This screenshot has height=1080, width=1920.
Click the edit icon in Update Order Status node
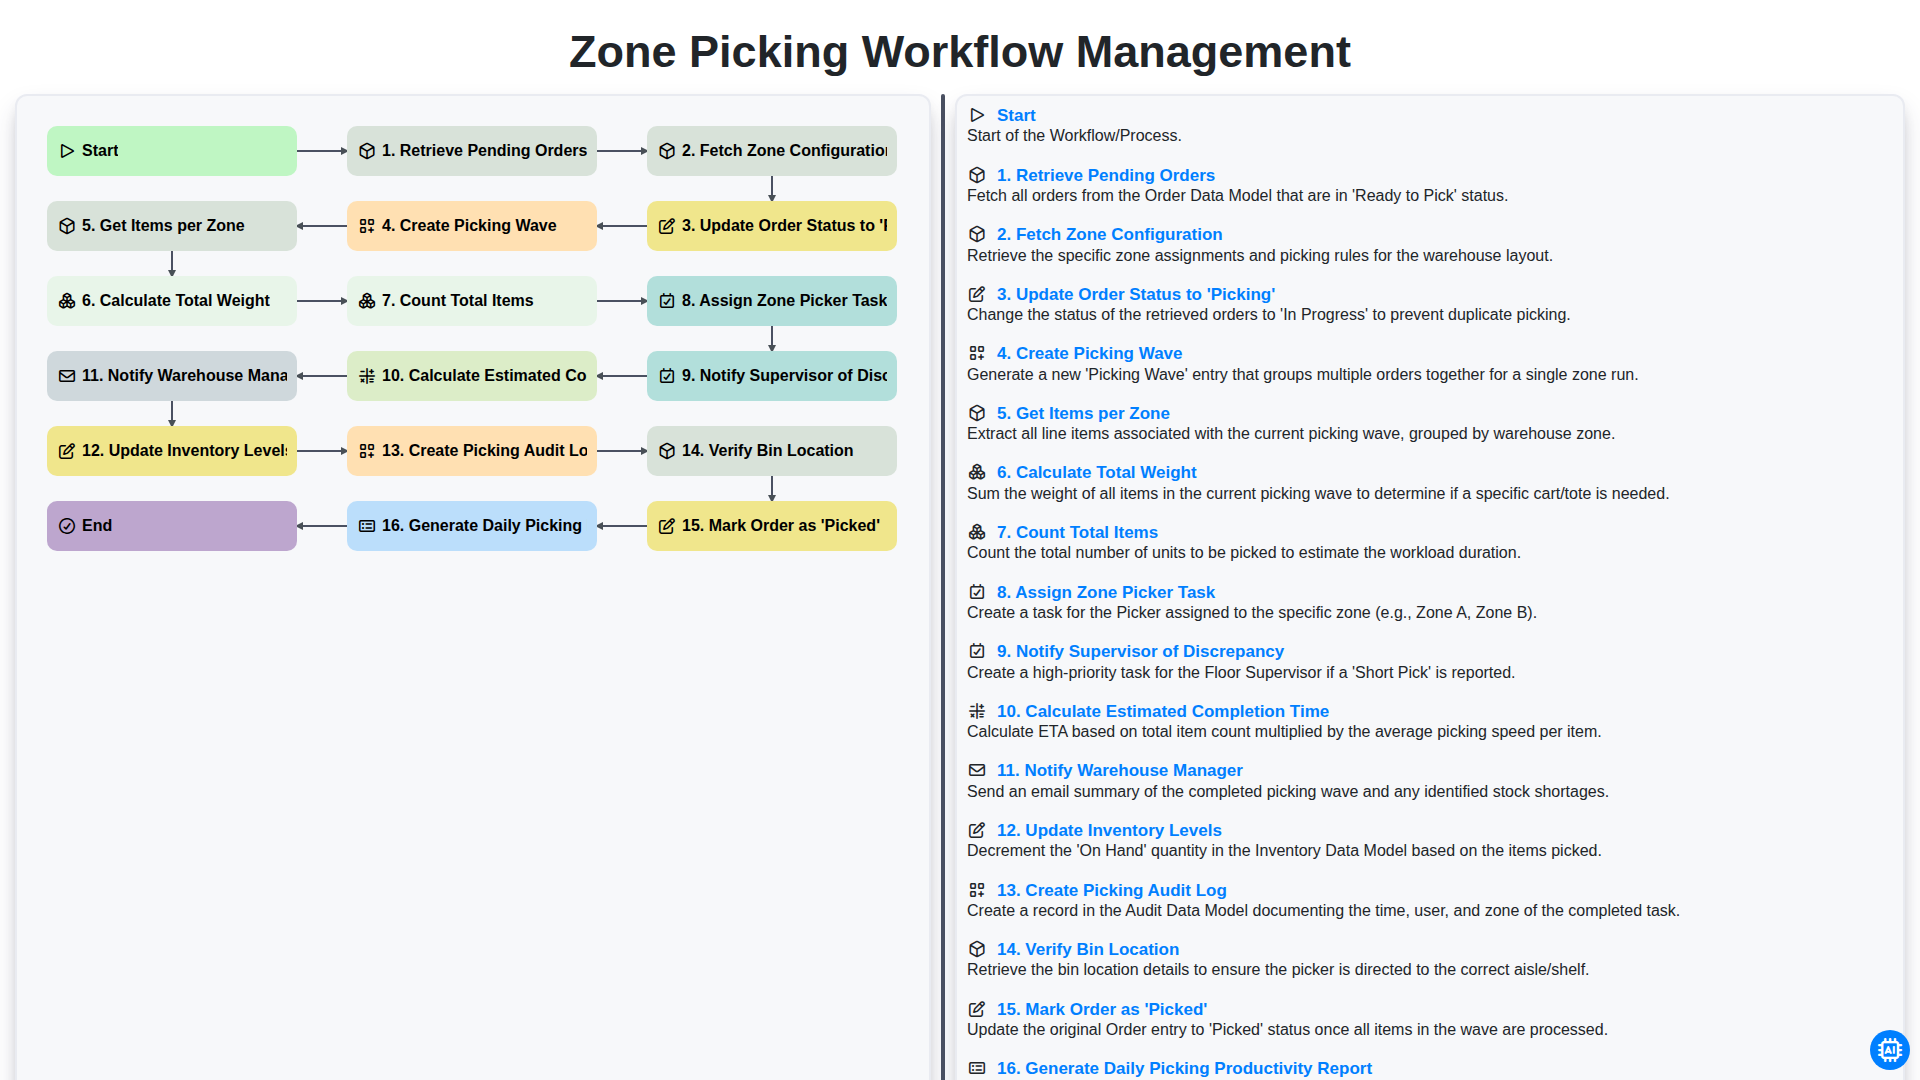(x=667, y=226)
